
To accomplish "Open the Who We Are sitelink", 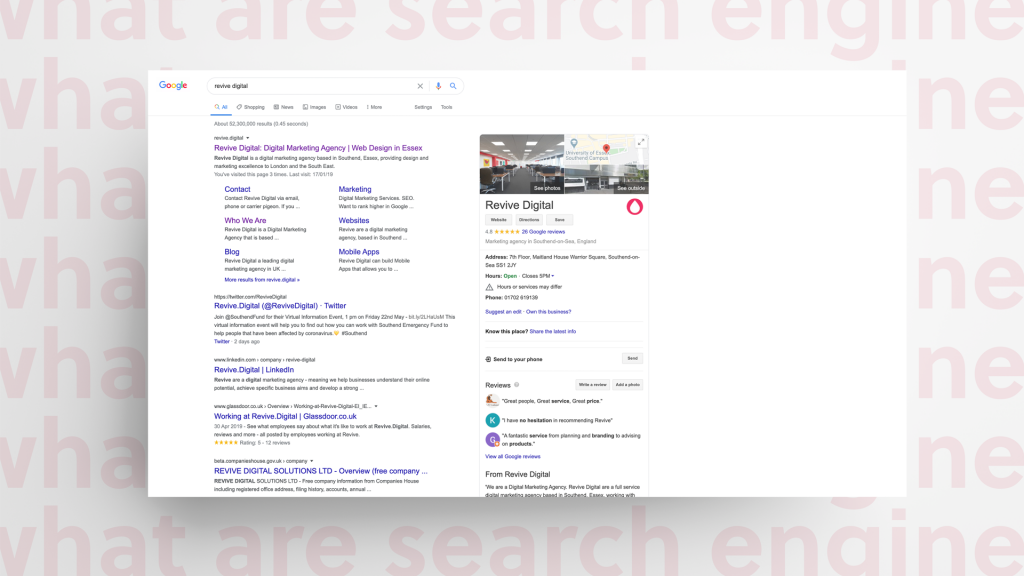I will click(x=245, y=221).
